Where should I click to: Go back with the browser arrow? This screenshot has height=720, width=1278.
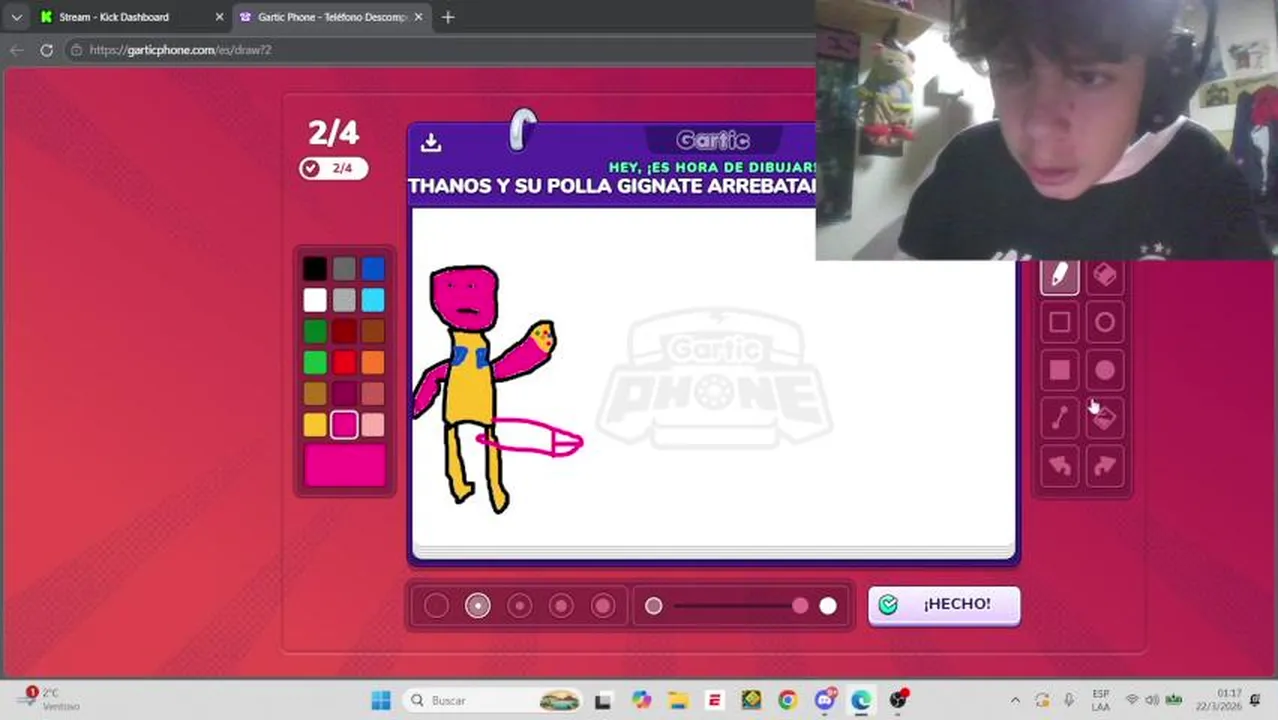(x=16, y=50)
